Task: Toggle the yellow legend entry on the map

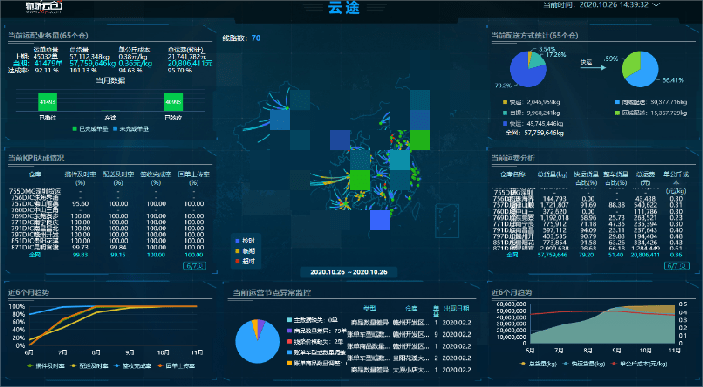Action: (x=245, y=251)
